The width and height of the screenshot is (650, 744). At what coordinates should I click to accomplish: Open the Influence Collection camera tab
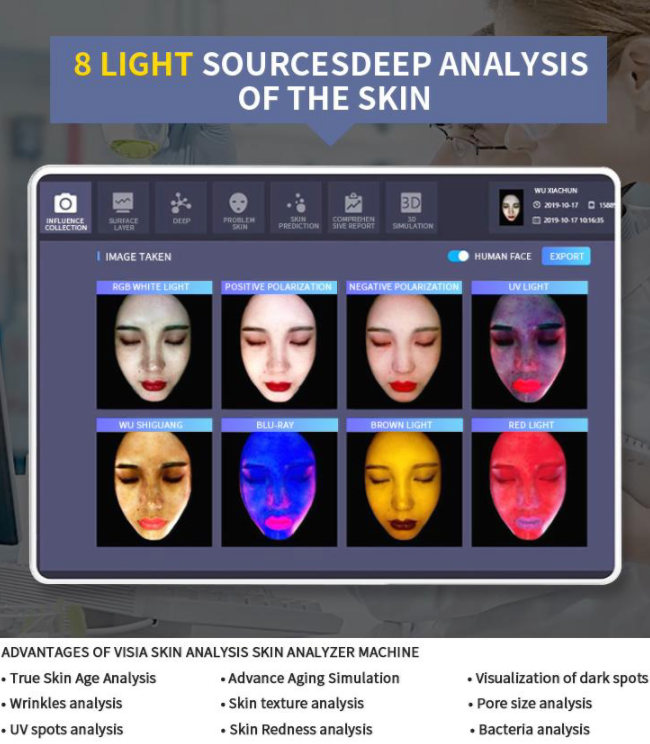(x=65, y=208)
